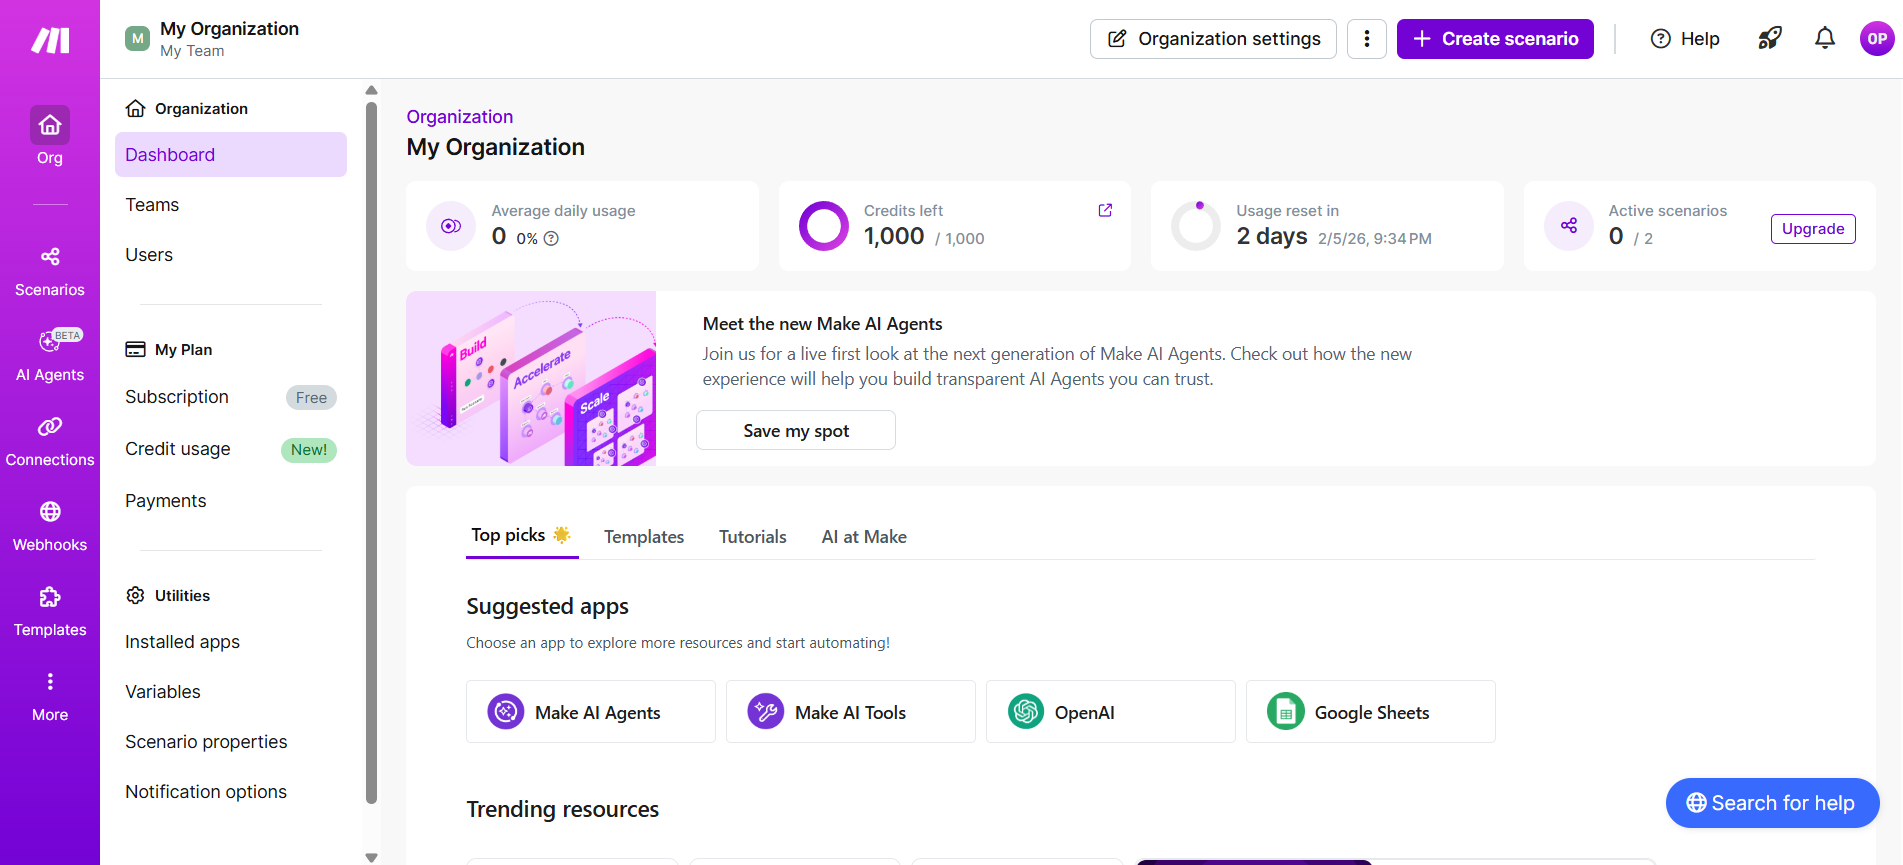Click the info icon beside 0% usage
The width and height of the screenshot is (1903, 865).
click(551, 239)
